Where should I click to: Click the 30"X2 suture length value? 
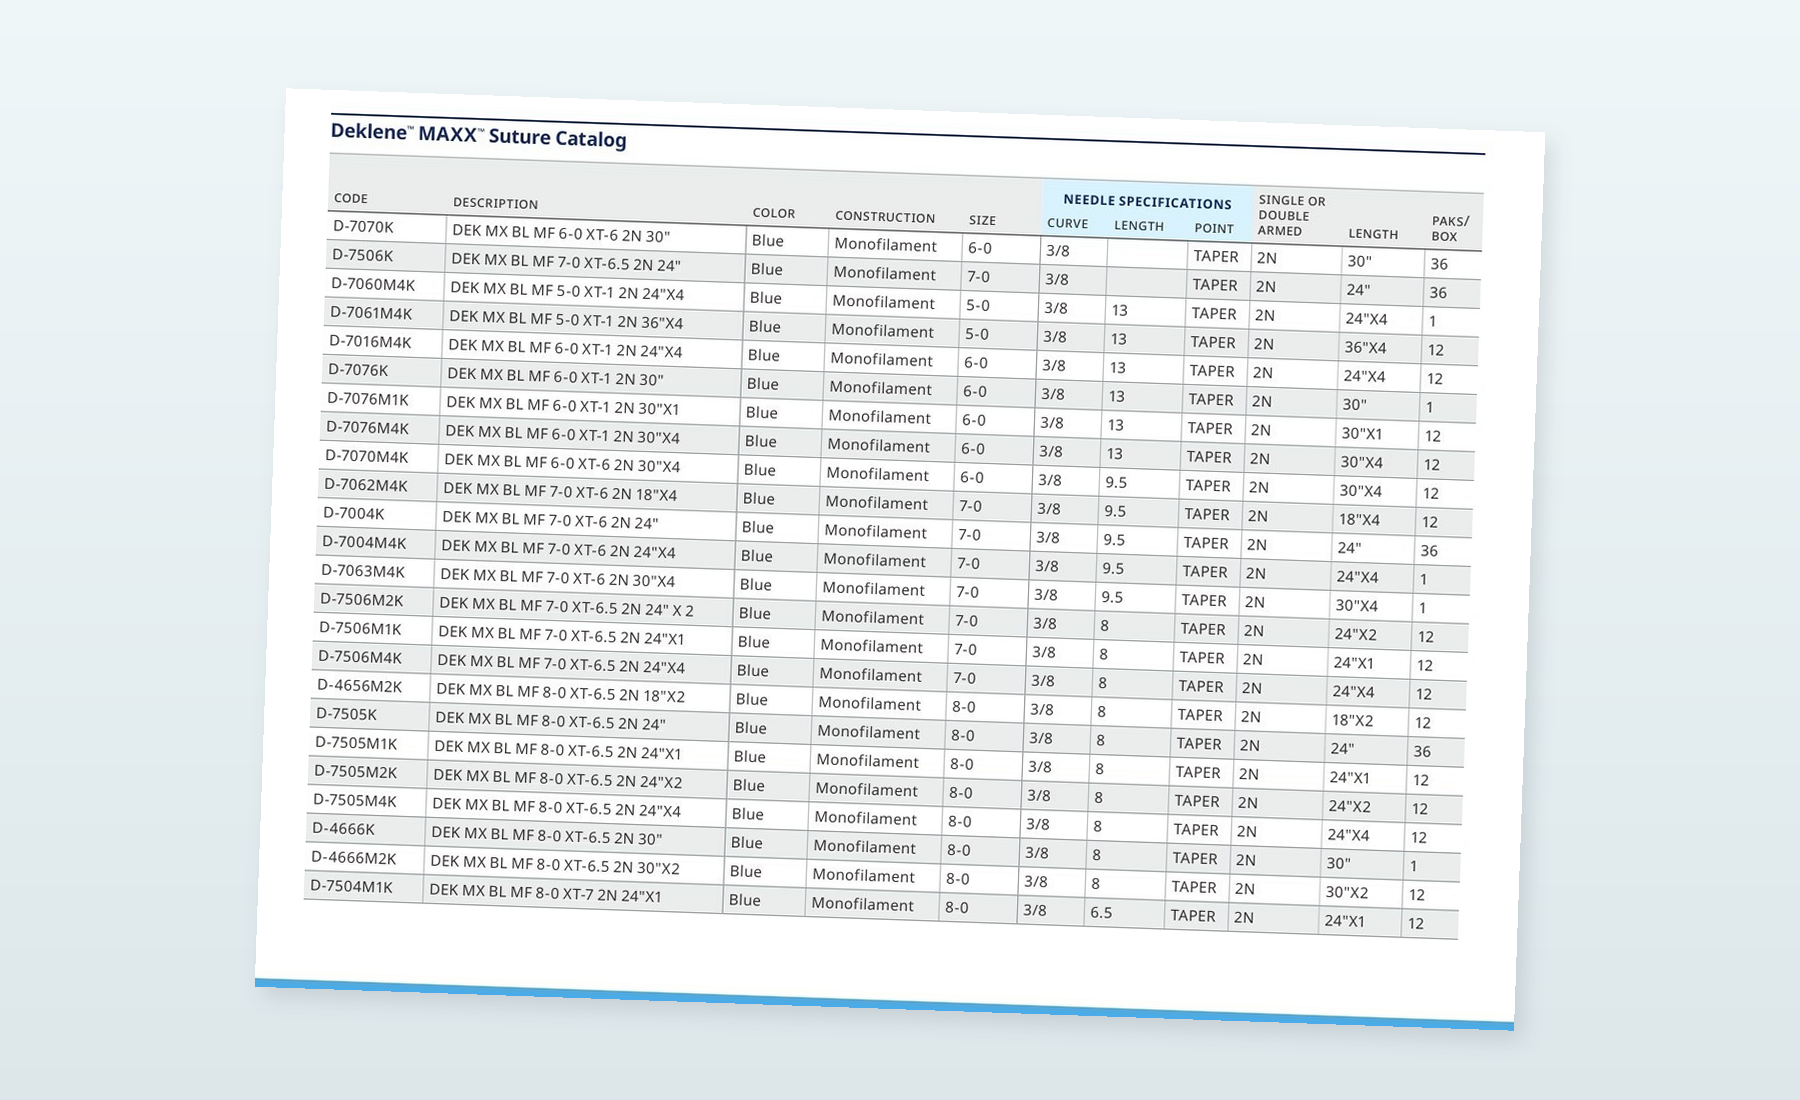(x=1346, y=892)
